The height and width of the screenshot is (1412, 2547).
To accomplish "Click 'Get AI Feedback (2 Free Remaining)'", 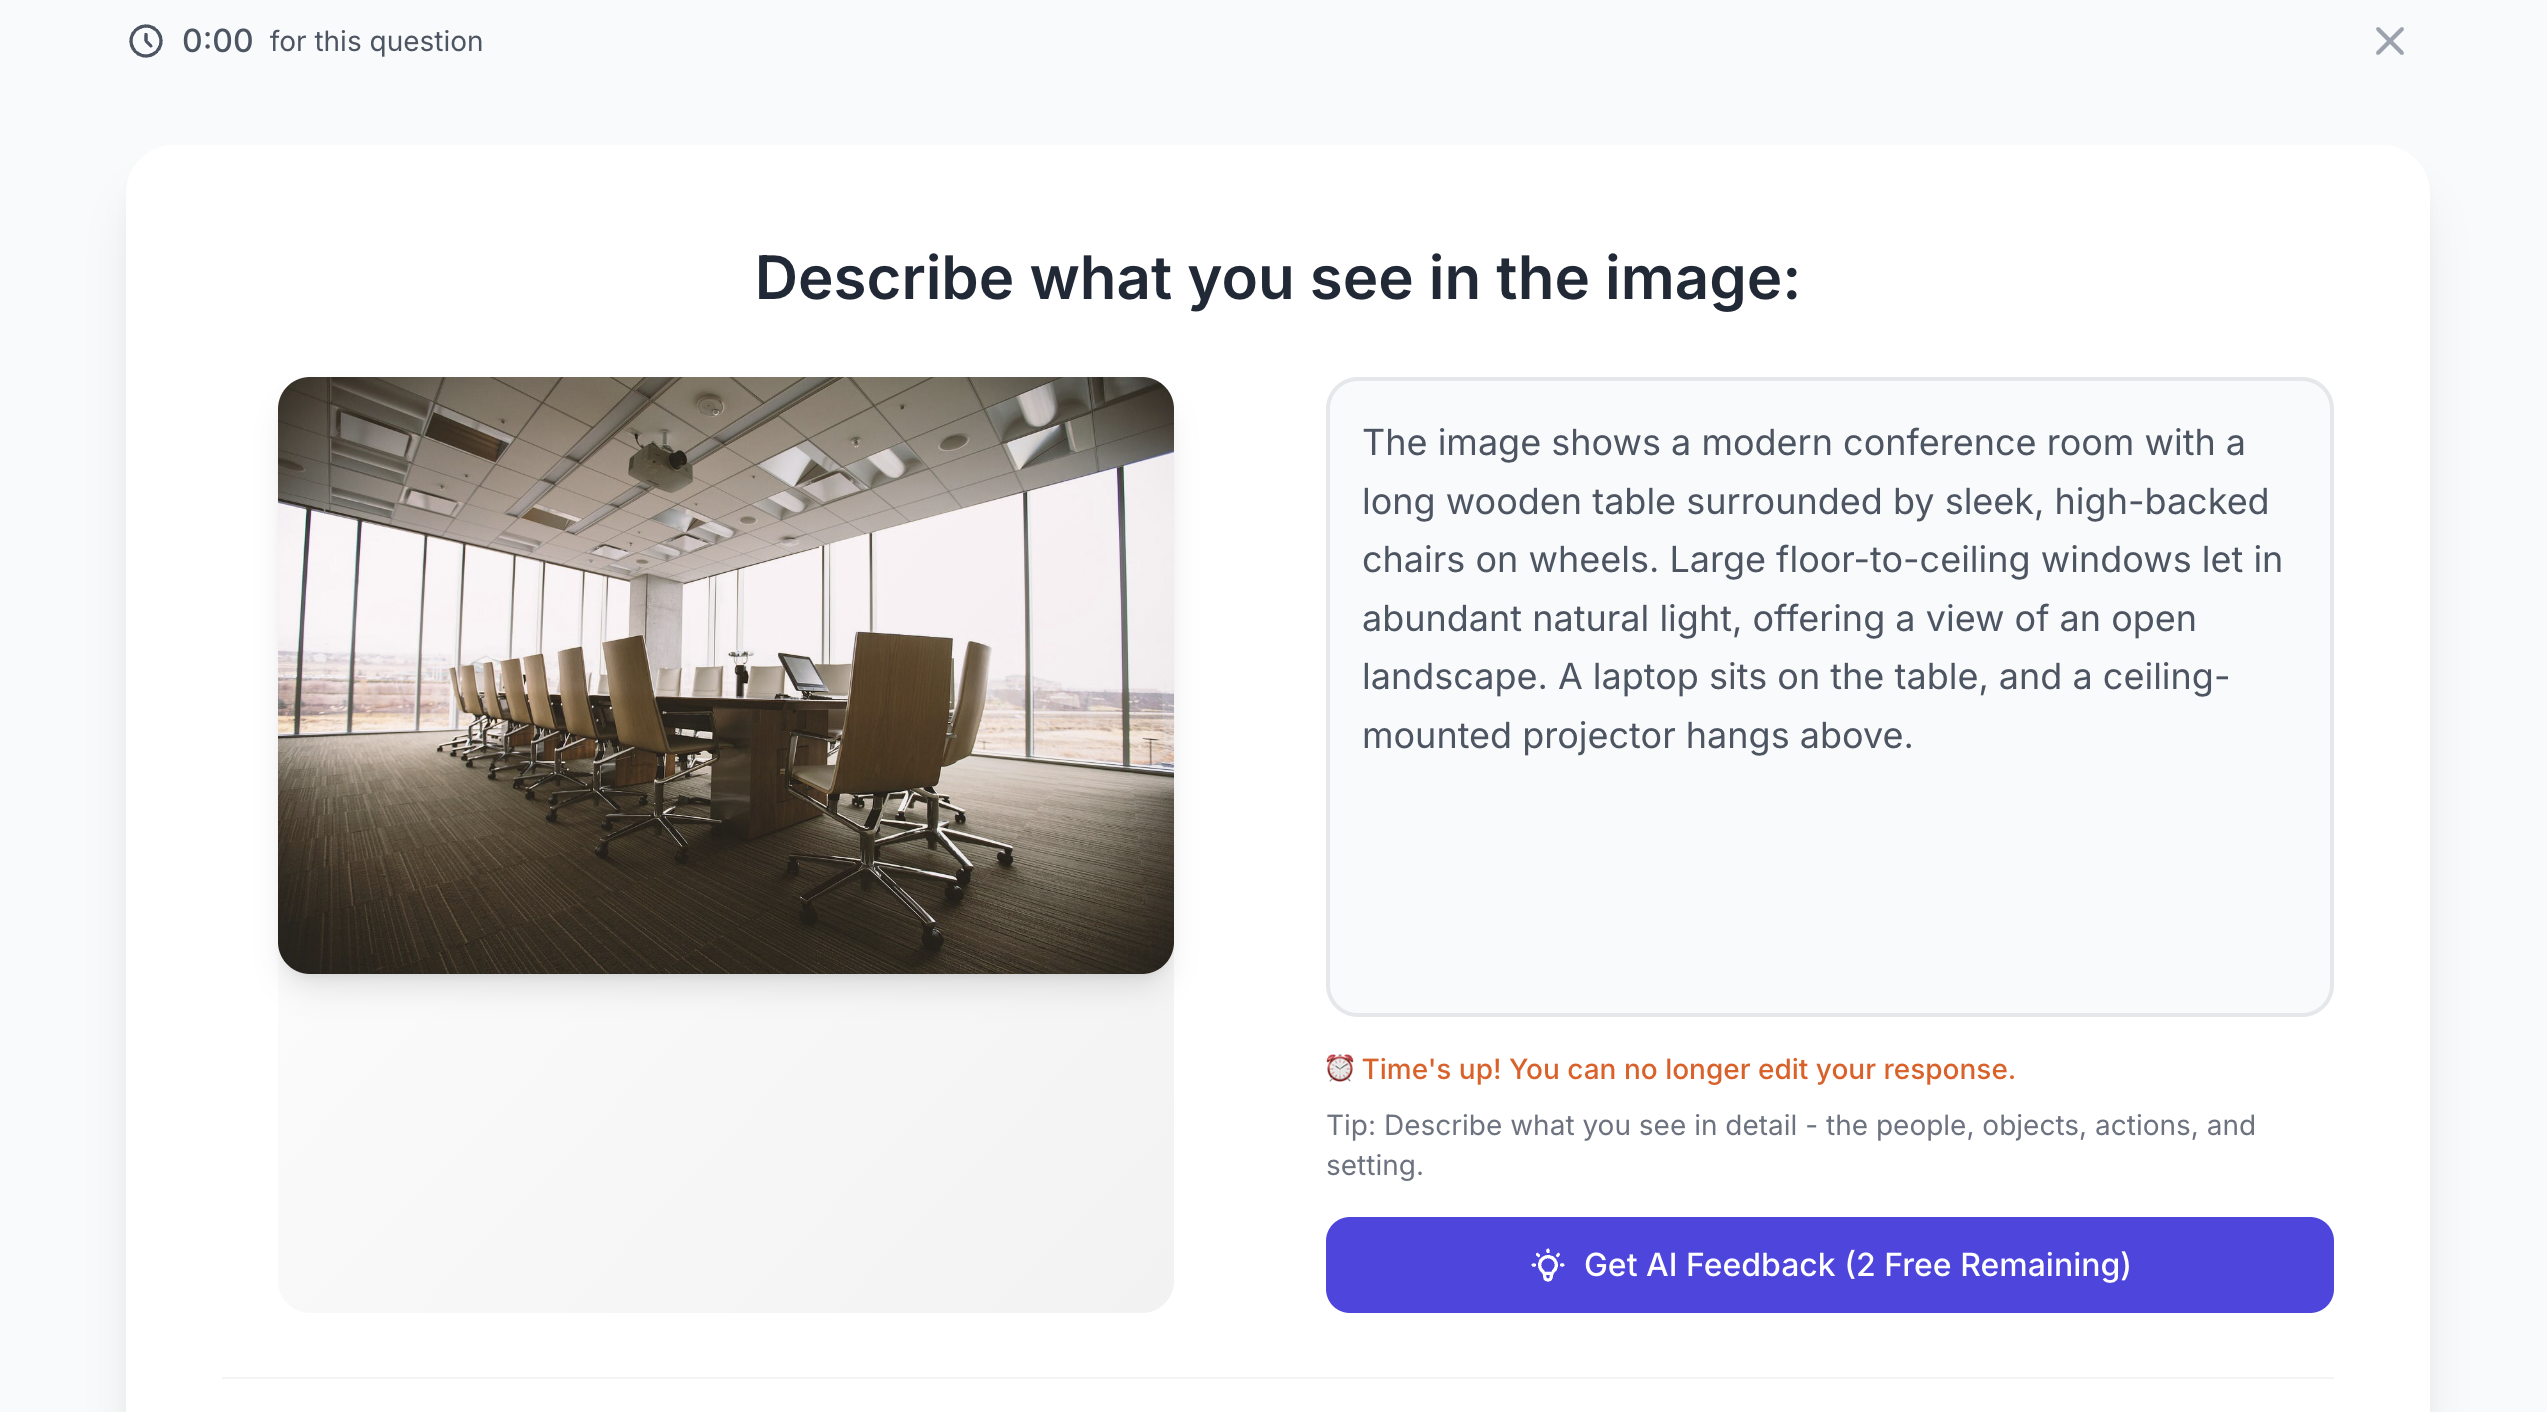I will [1828, 1264].
